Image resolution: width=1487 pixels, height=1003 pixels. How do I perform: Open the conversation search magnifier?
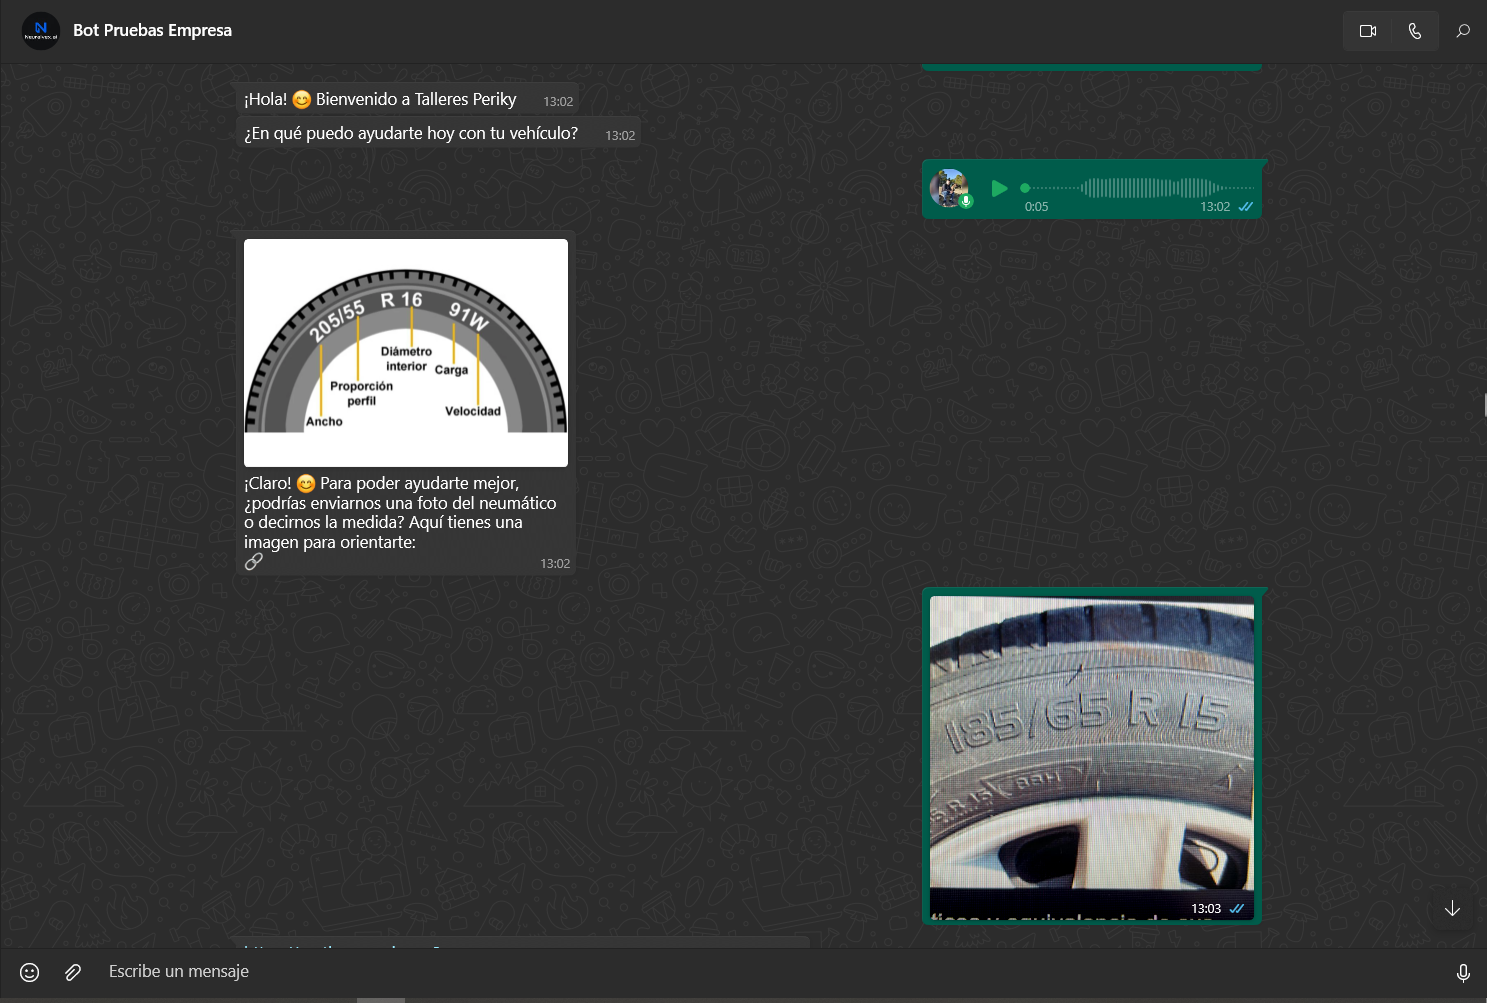pyautogui.click(x=1463, y=31)
